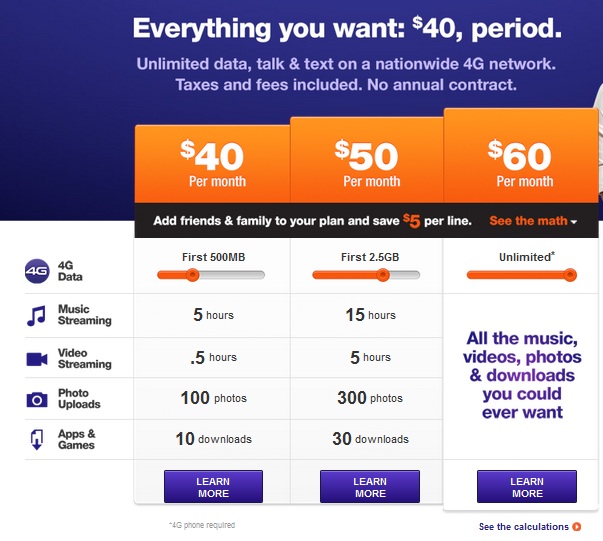
Task: Click Learn More under the $40 plan
Action: tap(213, 487)
